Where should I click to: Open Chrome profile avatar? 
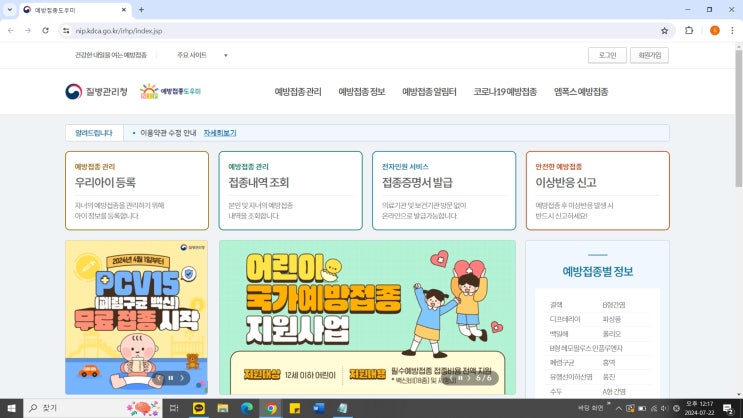click(x=715, y=30)
